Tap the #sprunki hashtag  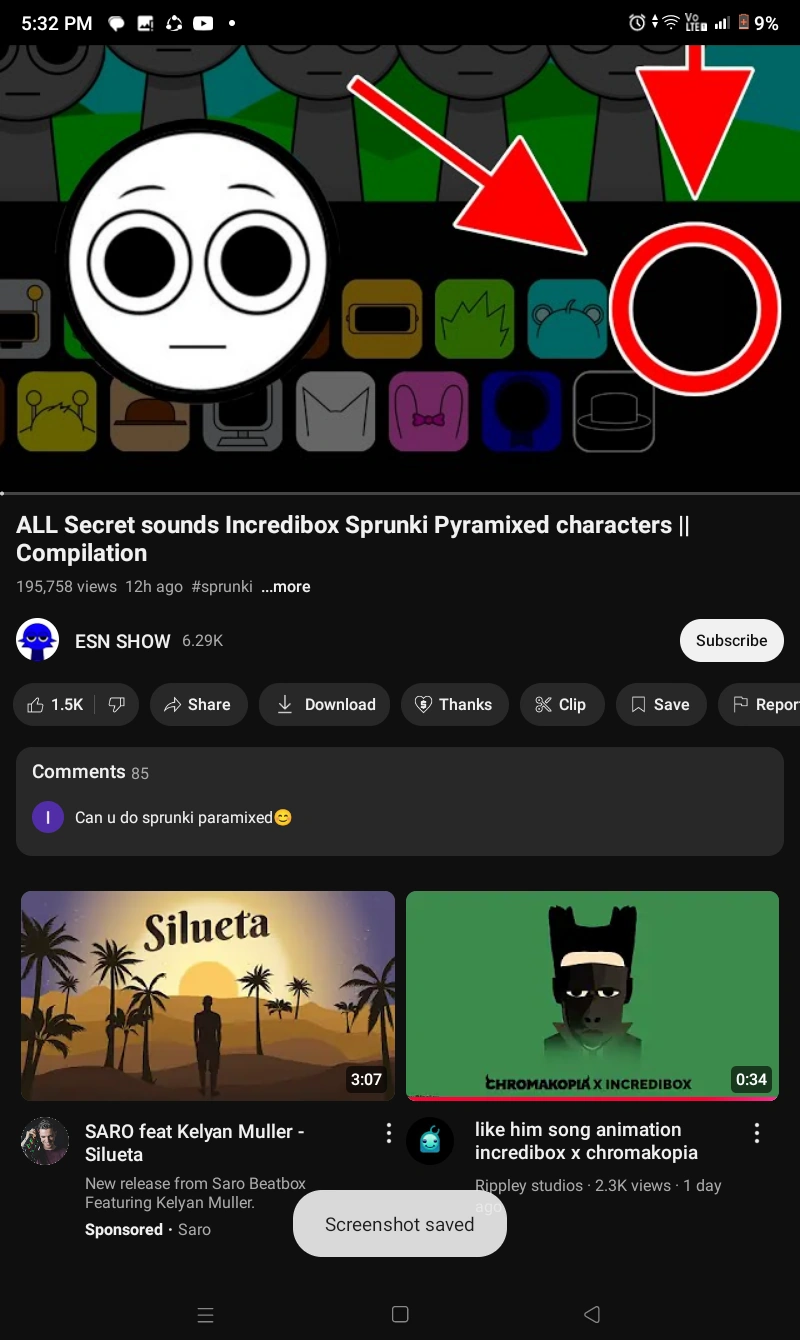click(x=222, y=587)
